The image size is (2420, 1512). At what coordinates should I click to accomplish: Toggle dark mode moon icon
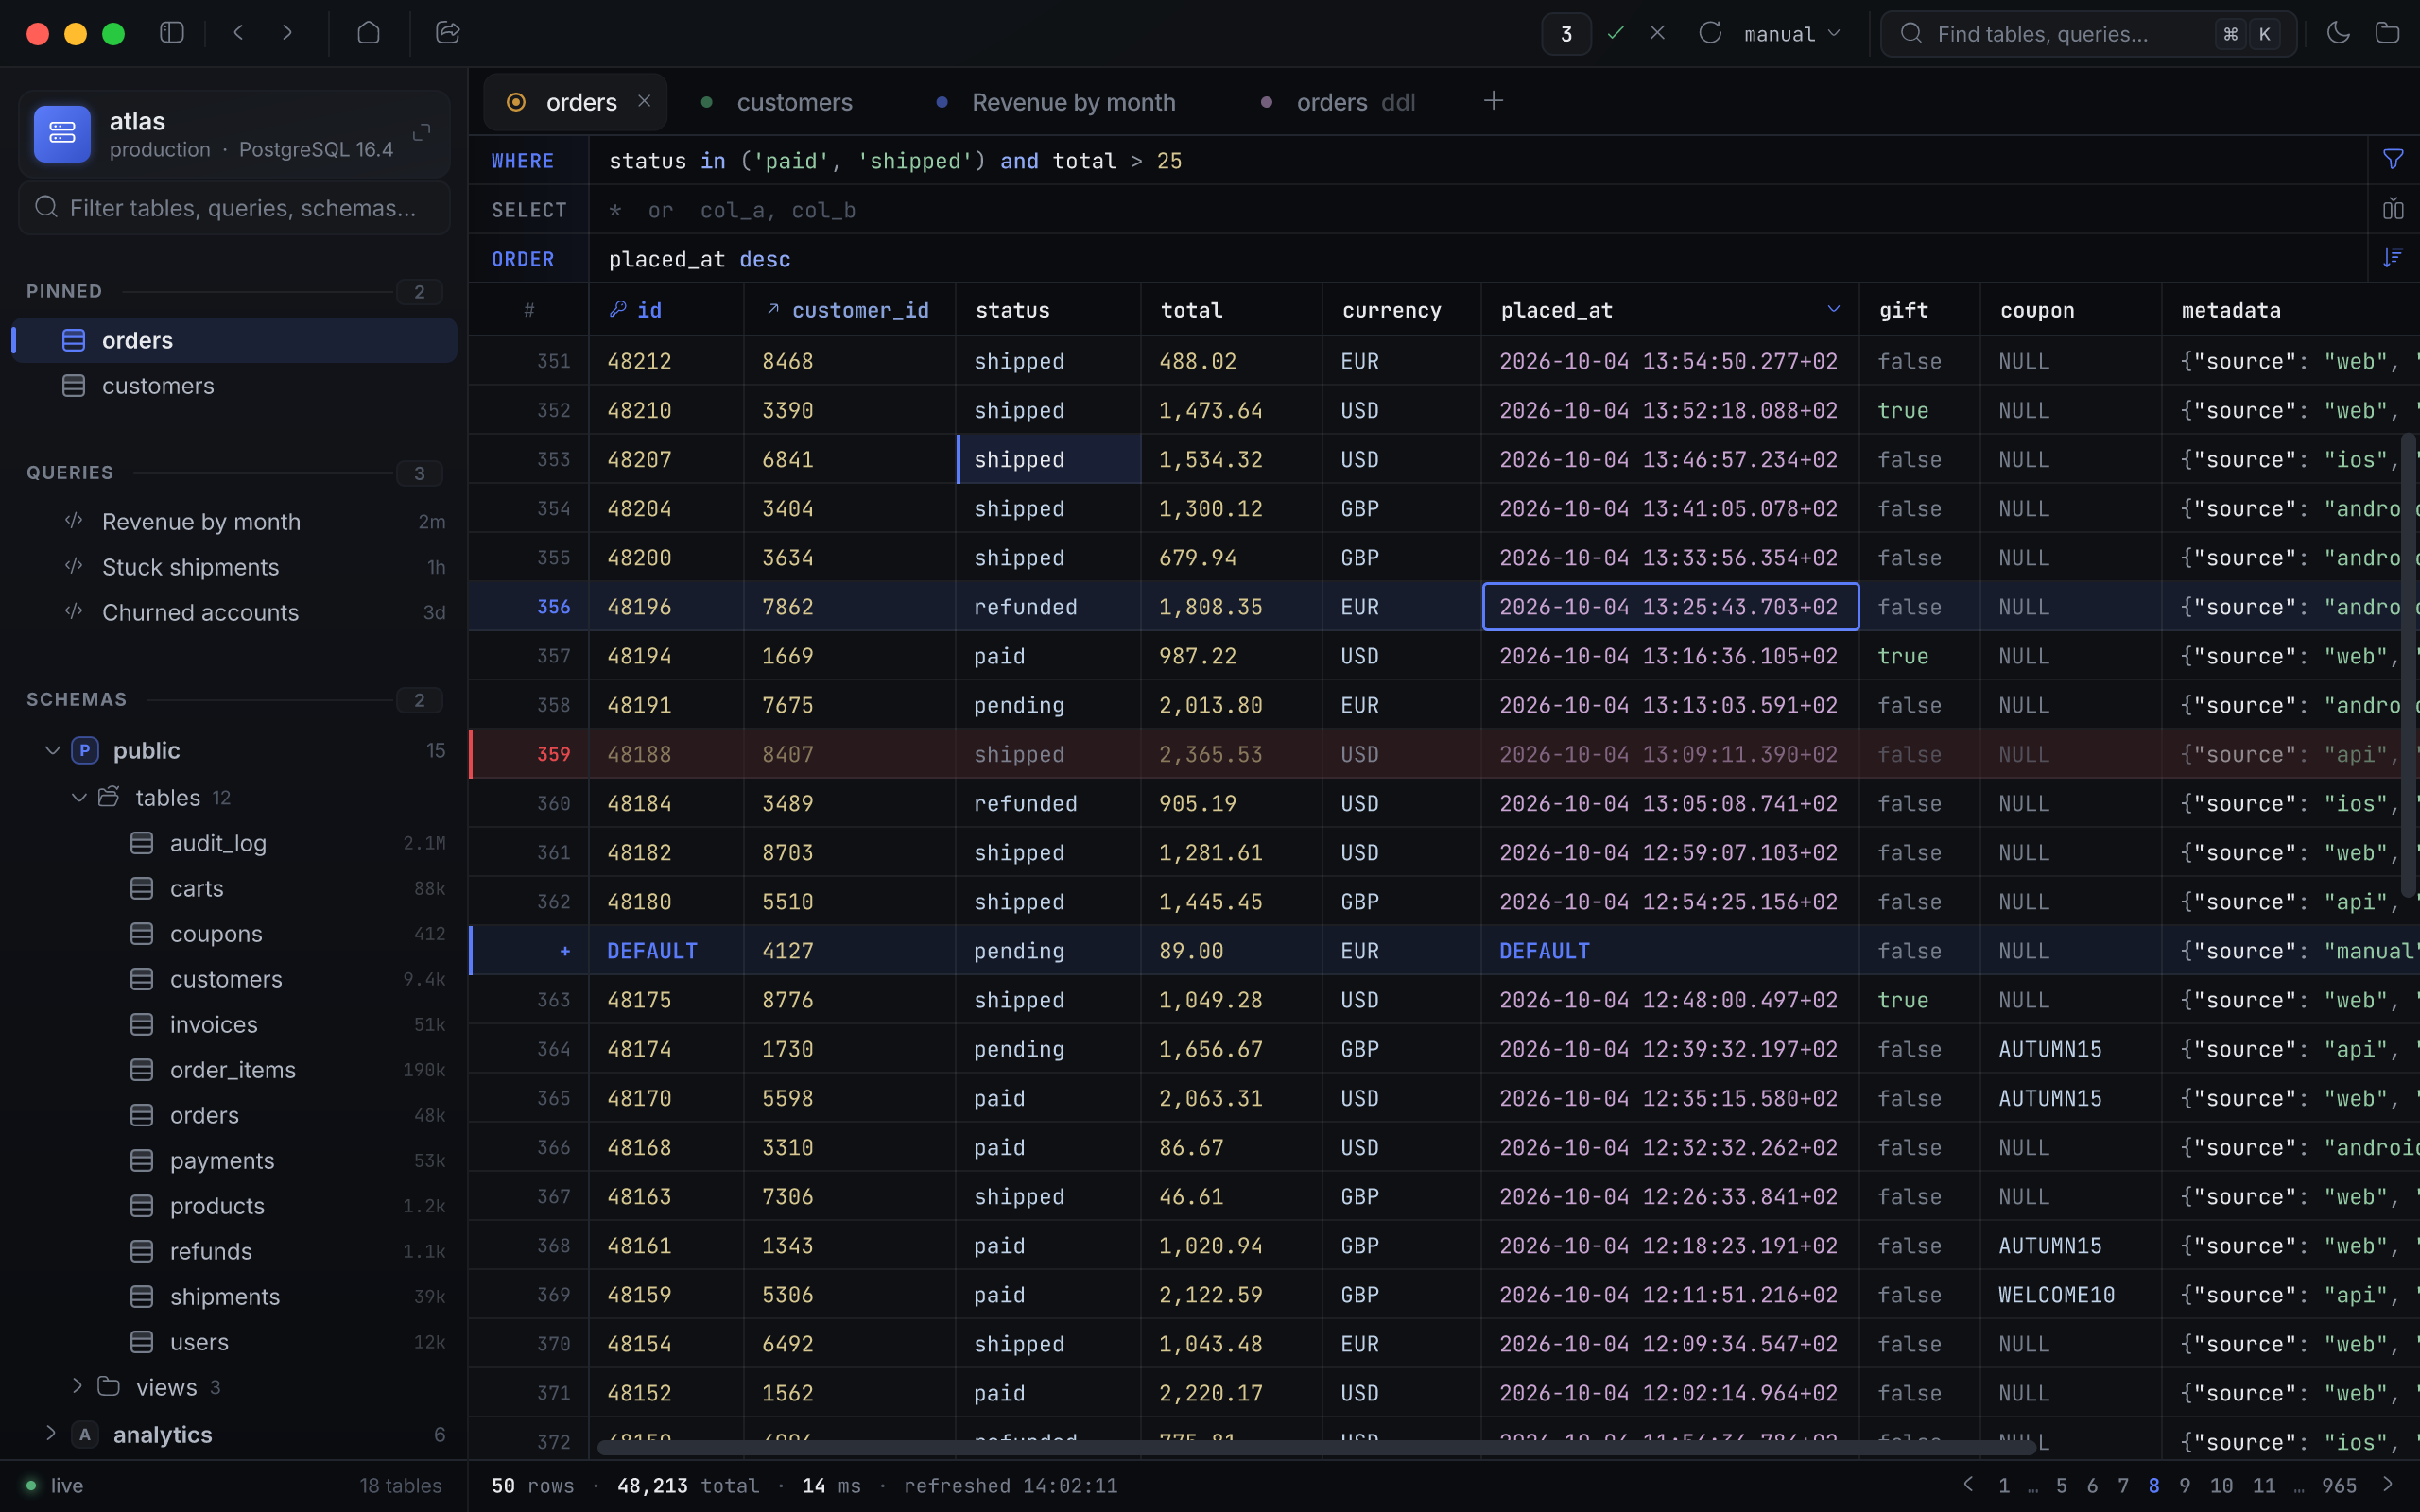(x=2338, y=33)
